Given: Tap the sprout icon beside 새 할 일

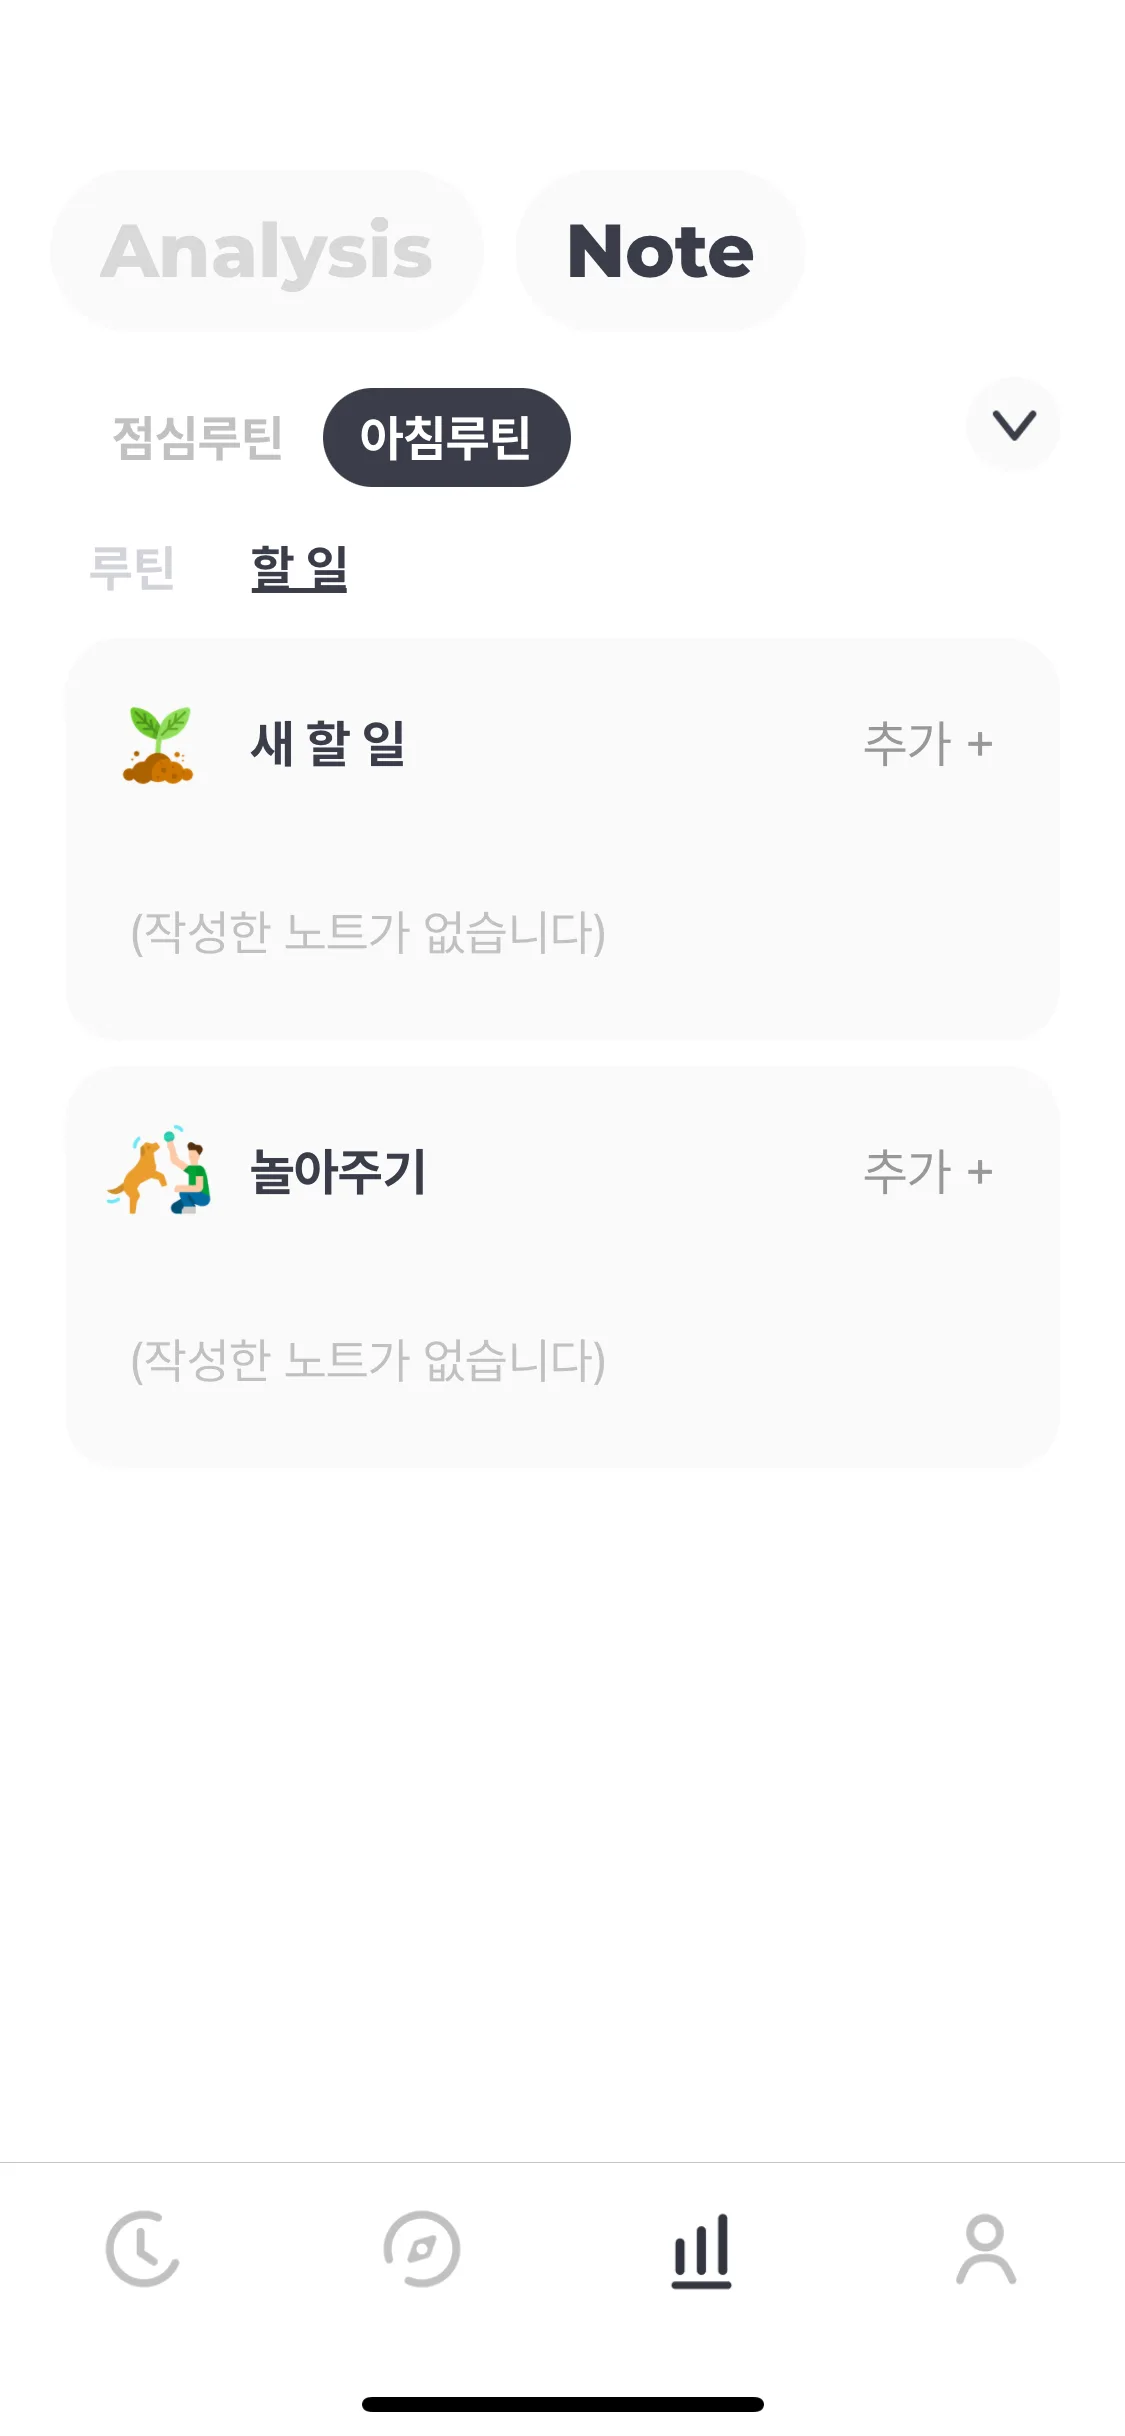Looking at the screenshot, I should click(158, 745).
